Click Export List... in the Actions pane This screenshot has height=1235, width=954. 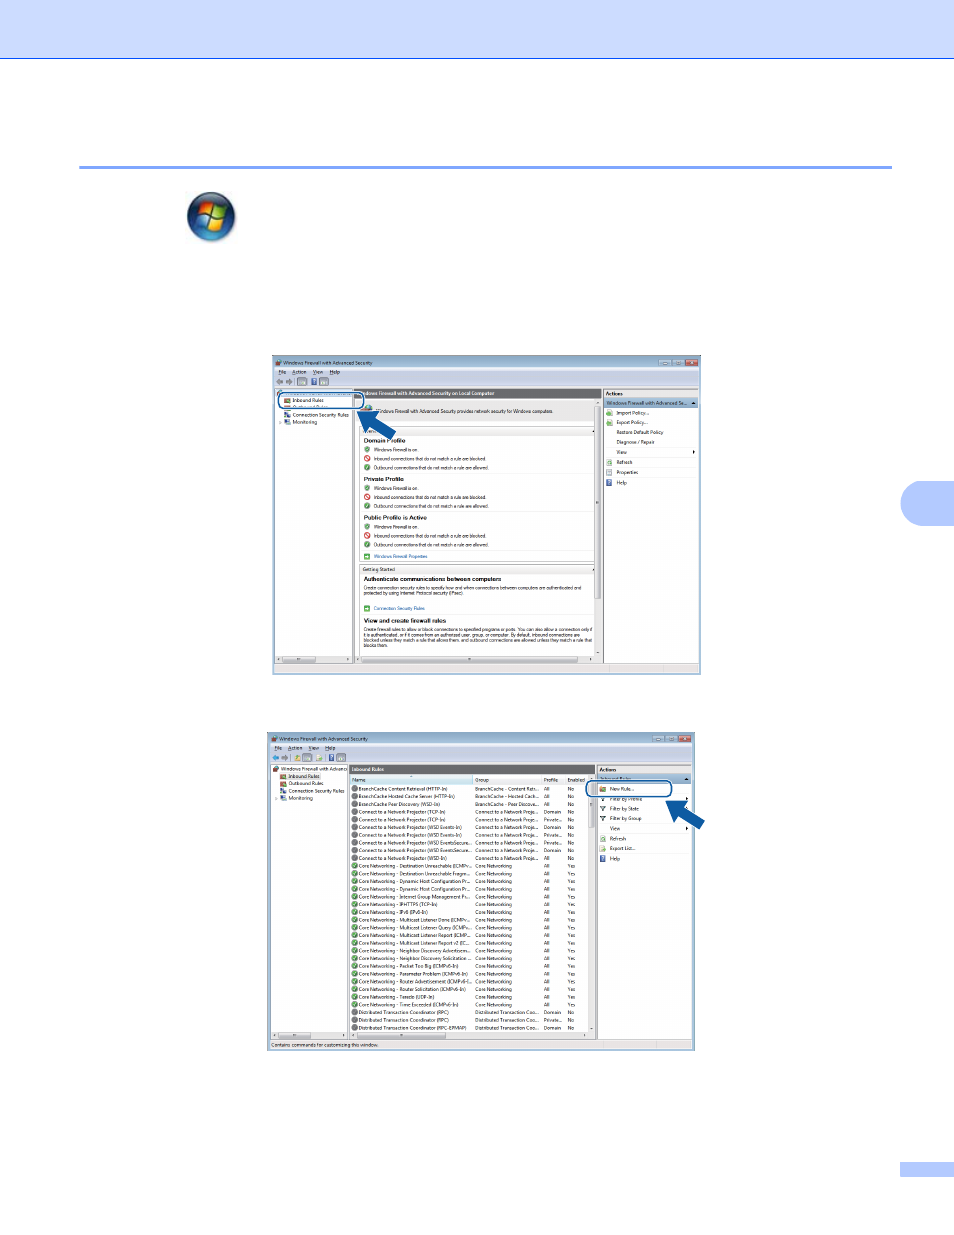(623, 848)
